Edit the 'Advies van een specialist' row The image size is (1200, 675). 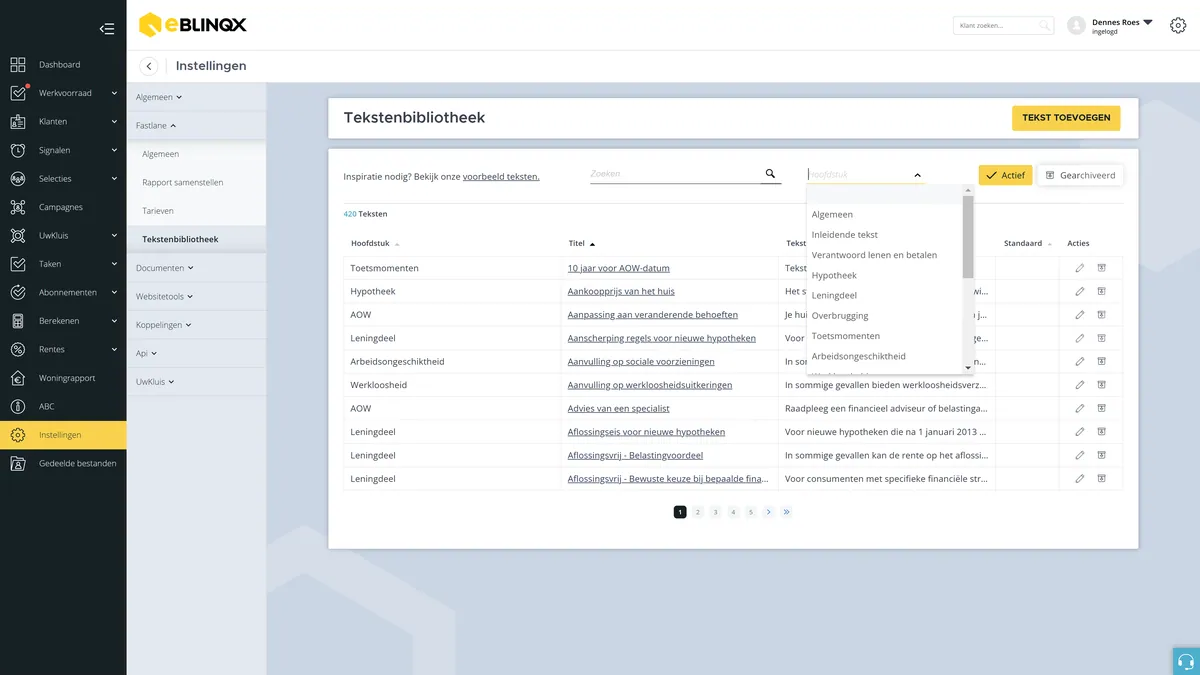click(1079, 408)
